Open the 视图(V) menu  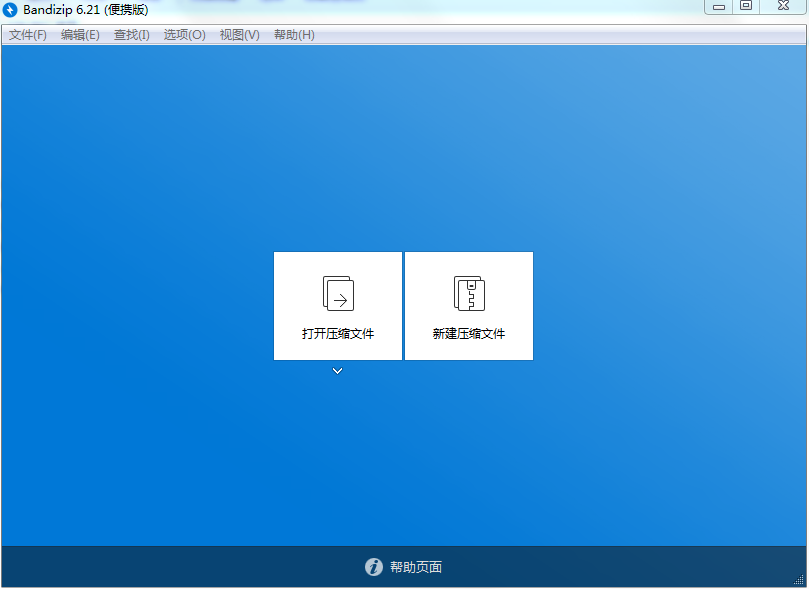pyautogui.click(x=239, y=35)
